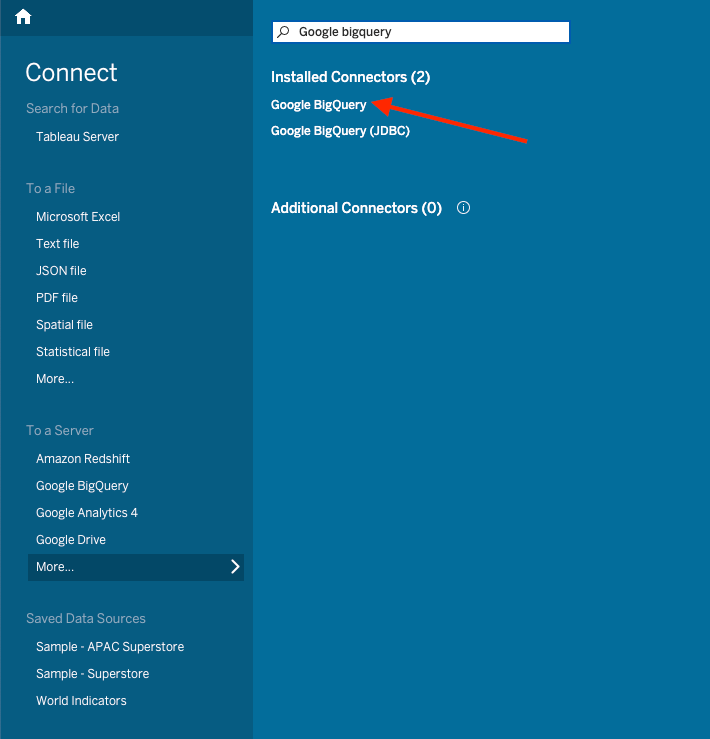Choose Google BigQuery under To a Server

click(x=83, y=486)
